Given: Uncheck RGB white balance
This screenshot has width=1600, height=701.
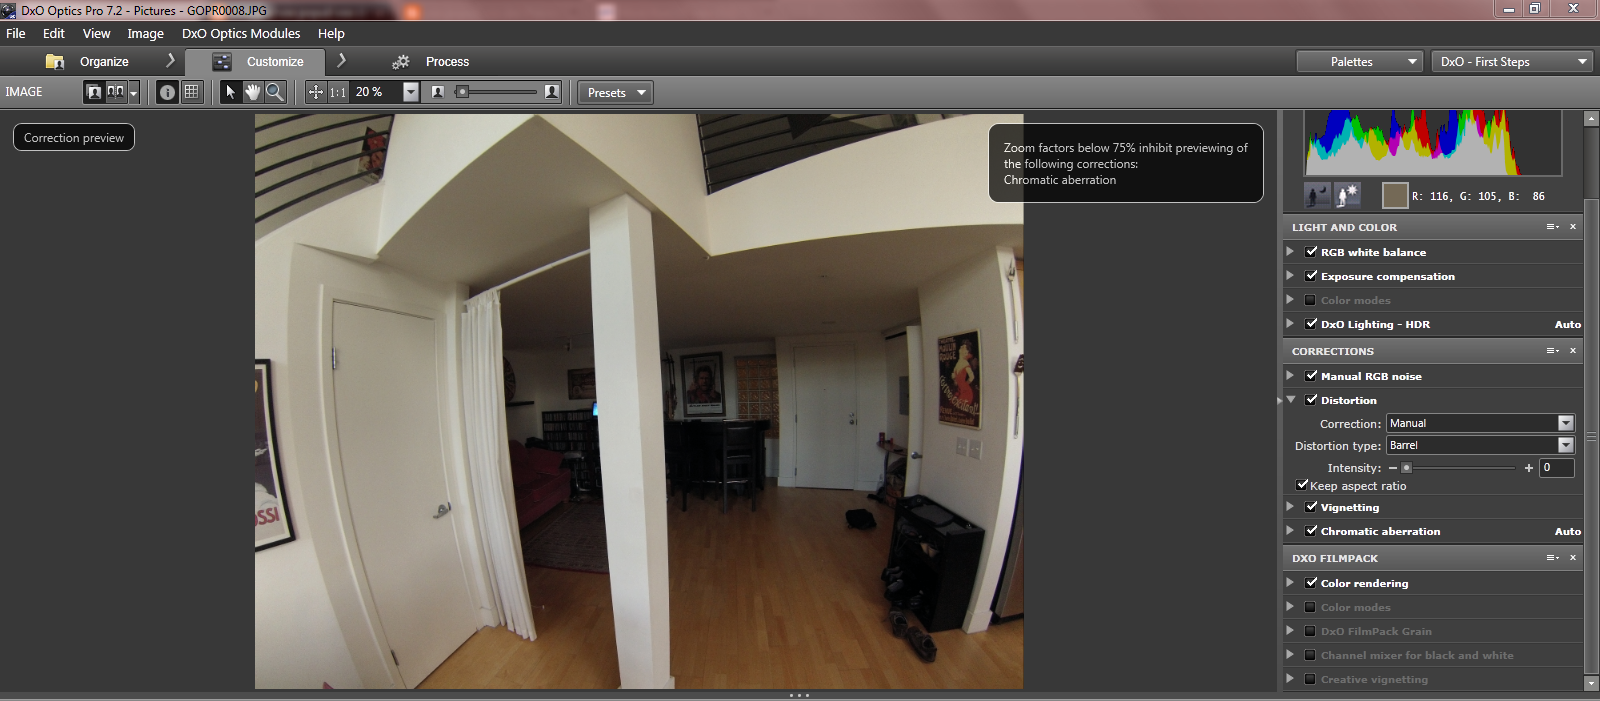Looking at the screenshot, I should pyautogui.click(x=1311, y=252).
